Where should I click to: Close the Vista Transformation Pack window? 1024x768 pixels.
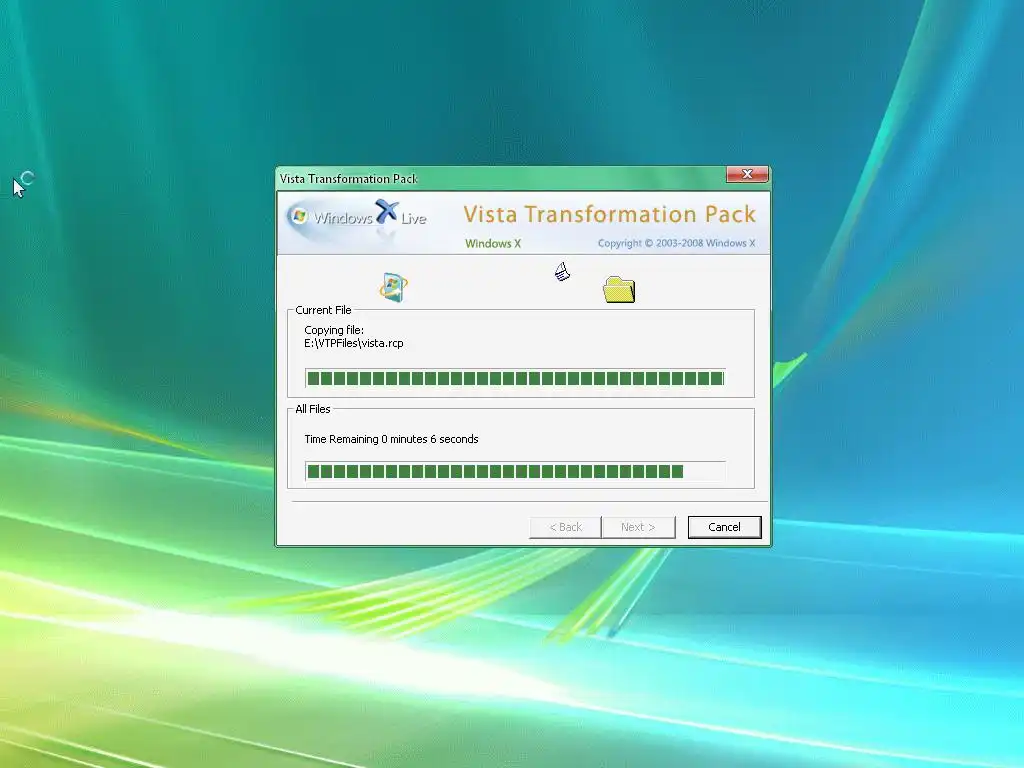click(x=747, y=174)
